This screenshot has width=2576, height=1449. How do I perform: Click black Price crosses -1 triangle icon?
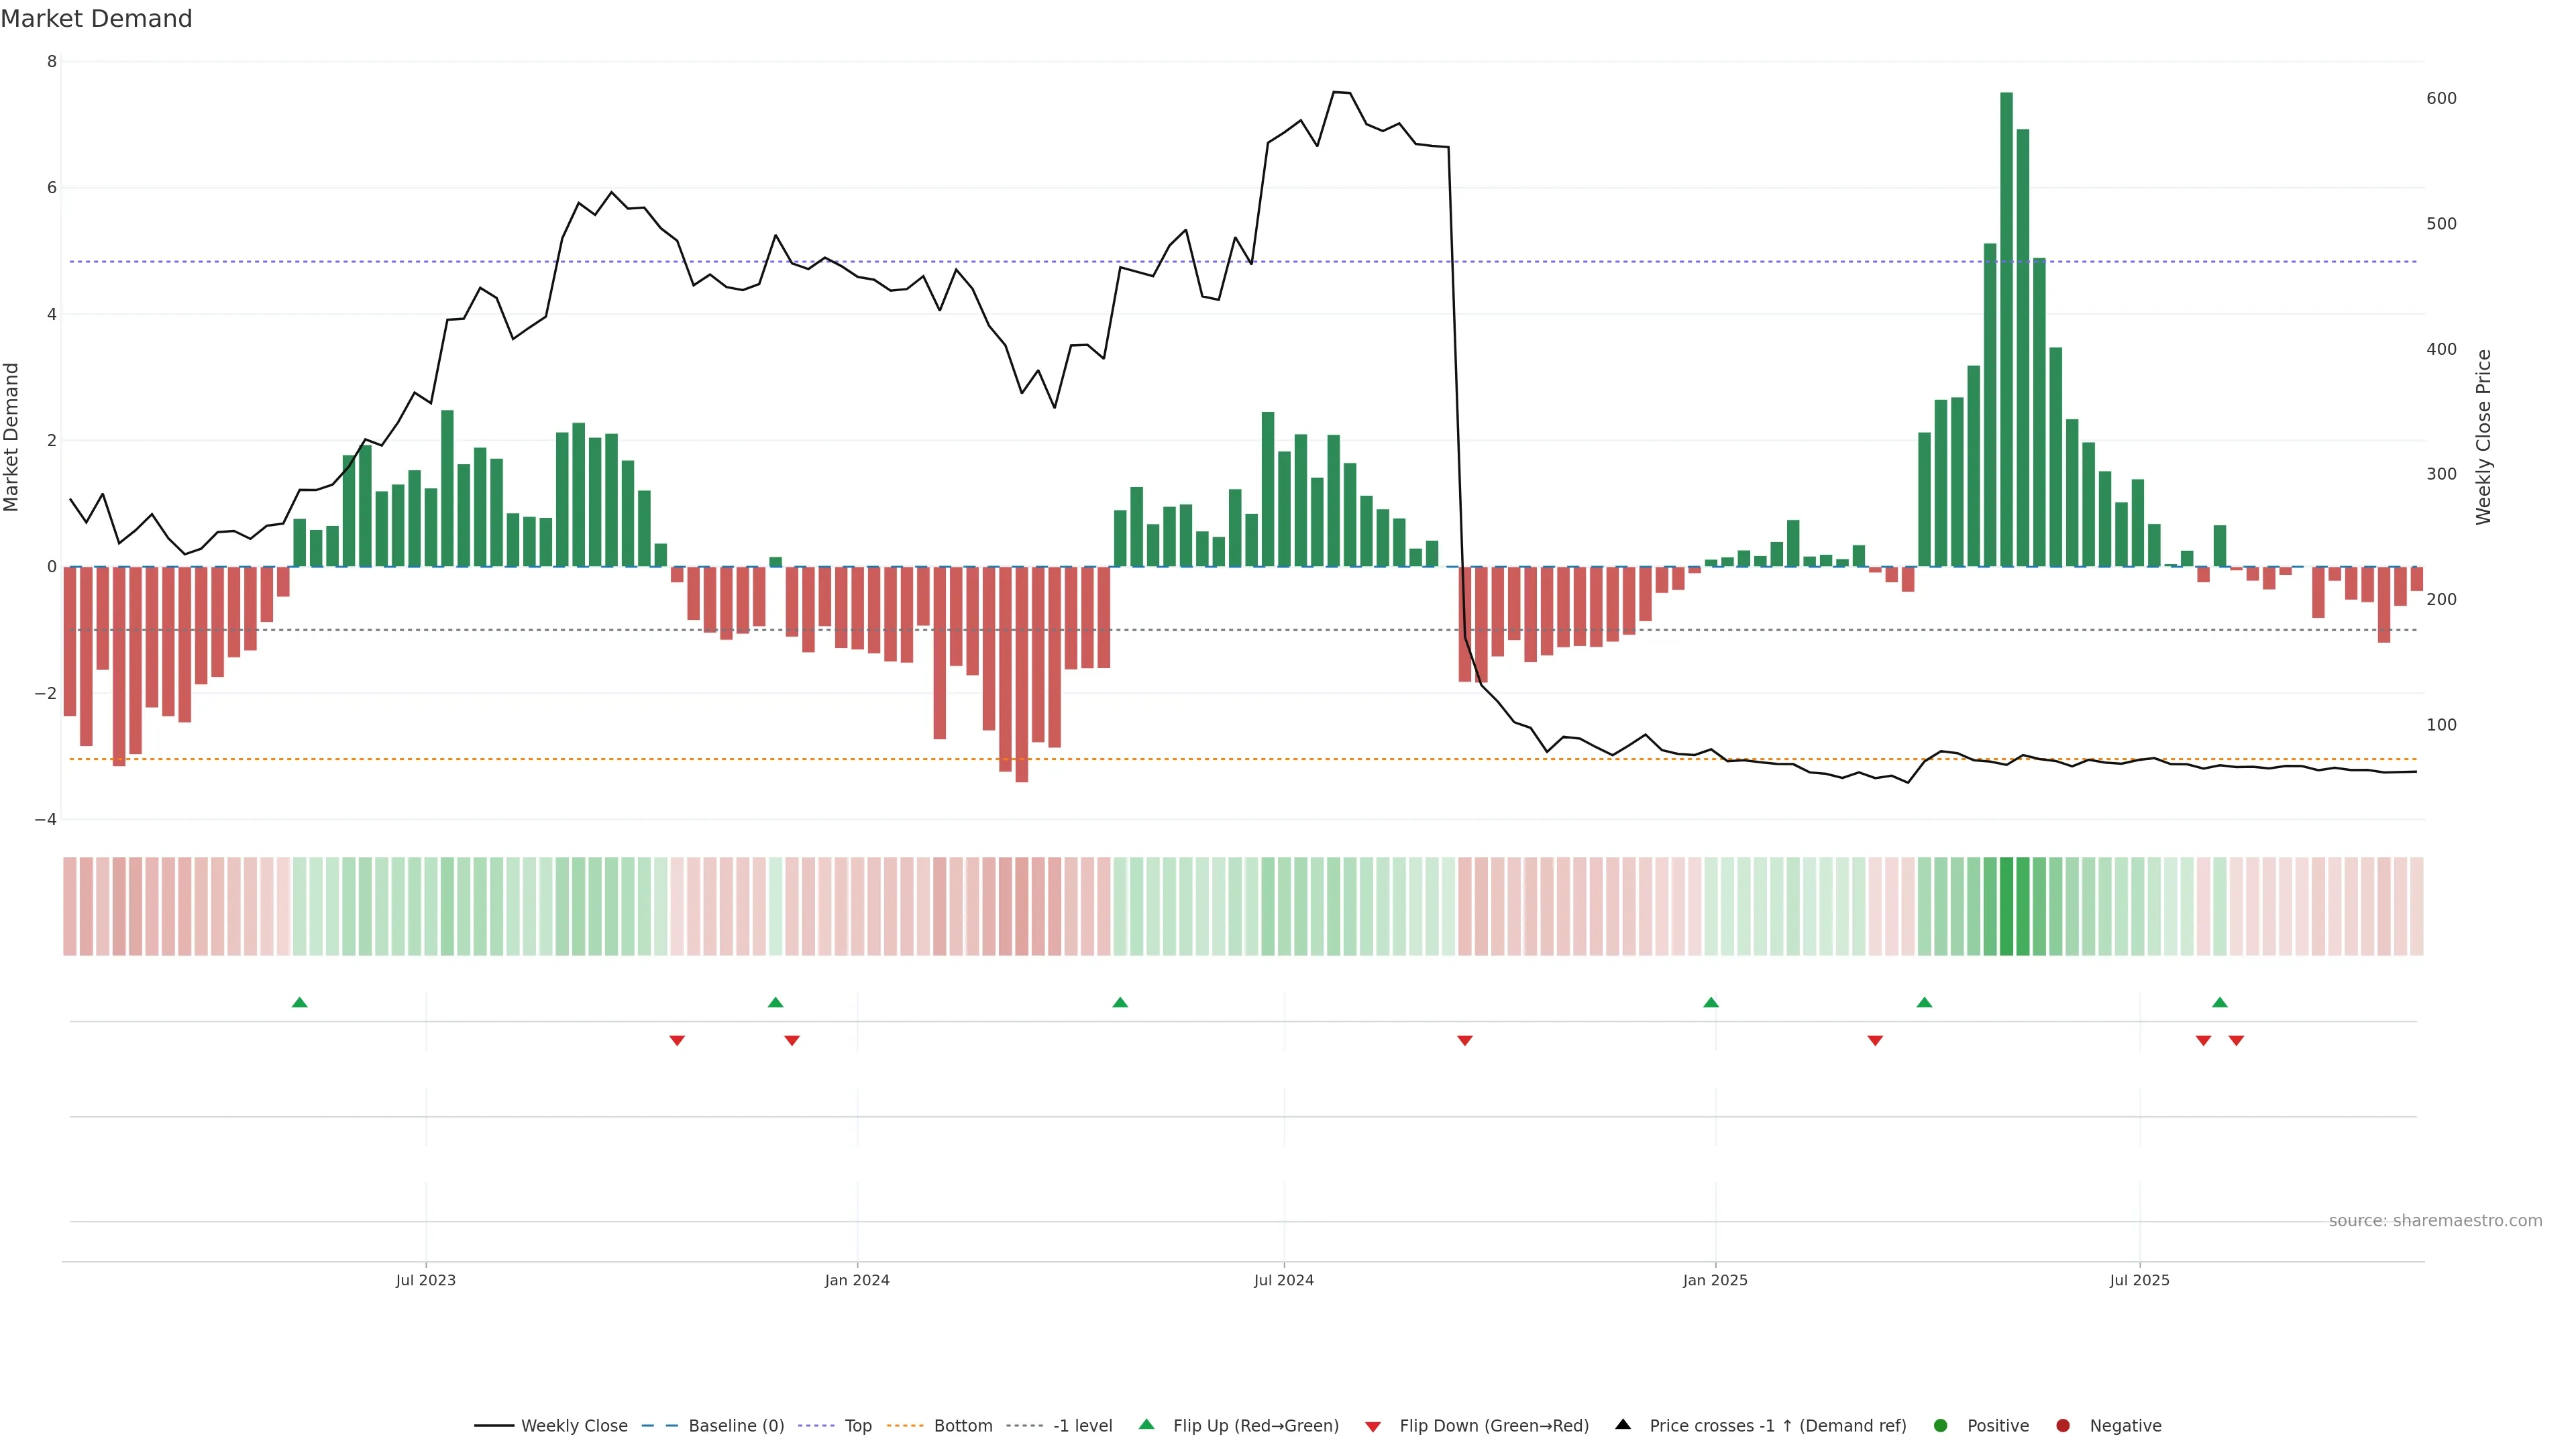pos(1623,1425)
